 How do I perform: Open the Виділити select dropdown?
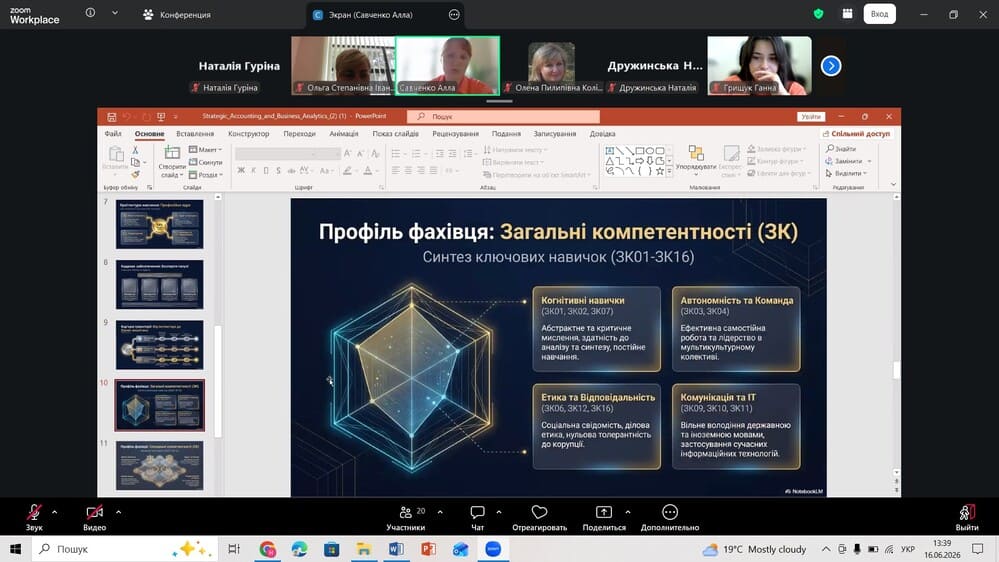click(846, 173)
